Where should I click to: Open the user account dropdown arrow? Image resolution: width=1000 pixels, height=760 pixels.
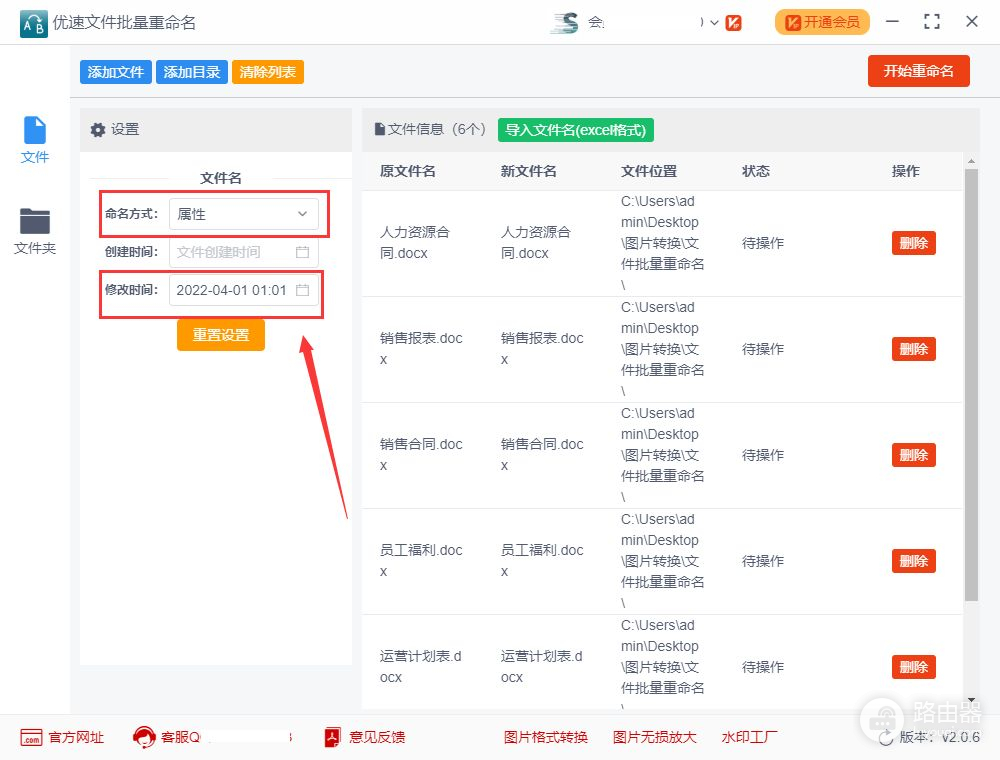(714, 22)
